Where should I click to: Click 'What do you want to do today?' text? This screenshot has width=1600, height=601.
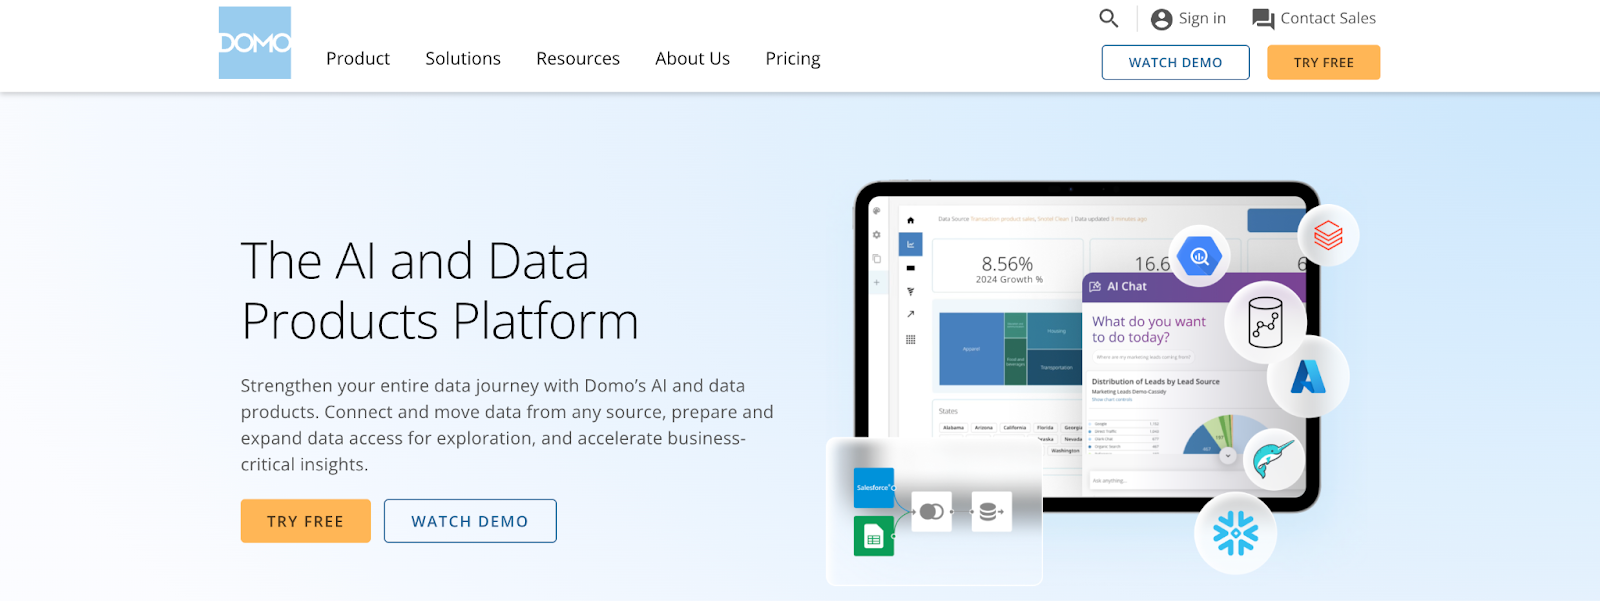(1149, 329)
